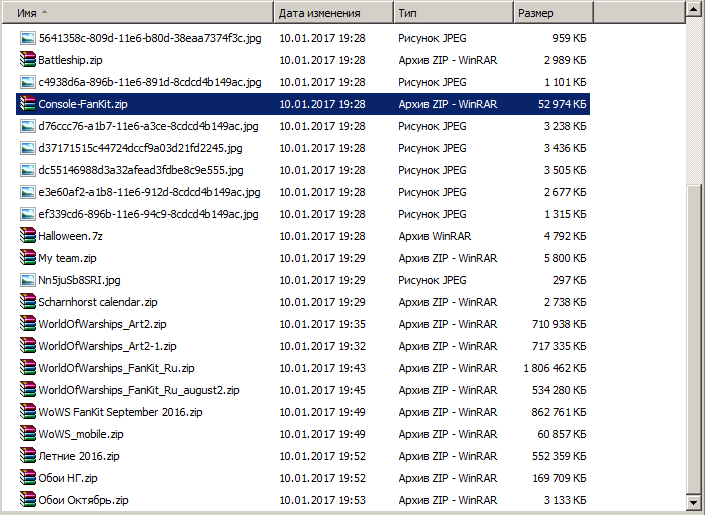Click the WinRAR icon of Console-FanKit.zip
Viewport: 705px width, 515px height.
pyautogui.click(x=27, y=104)
